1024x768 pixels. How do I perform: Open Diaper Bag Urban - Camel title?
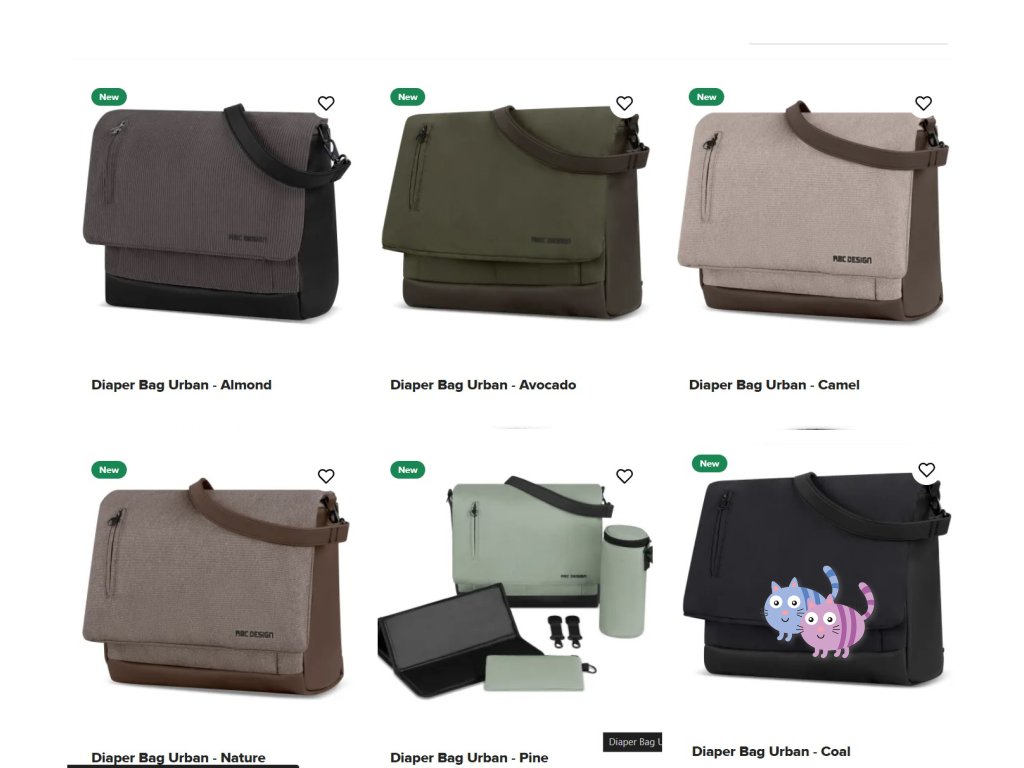pyautogui.click(x=774, y=385)
